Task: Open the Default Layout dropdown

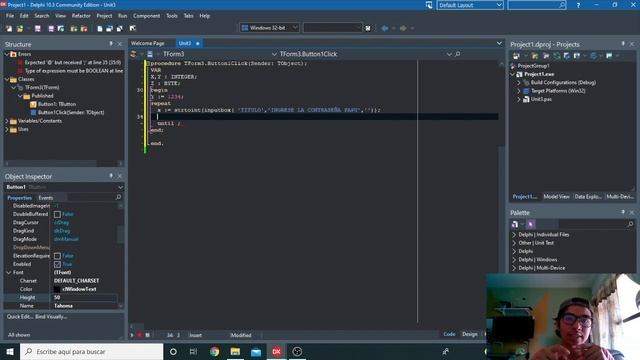Action: click(x=499, y=5)
